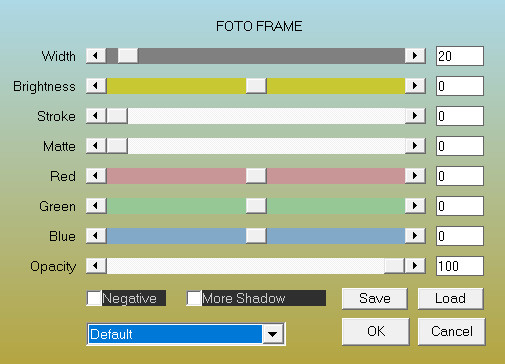Decrease Brightness with its left arrow
505x364 pixels.
(x=96, y=86)
